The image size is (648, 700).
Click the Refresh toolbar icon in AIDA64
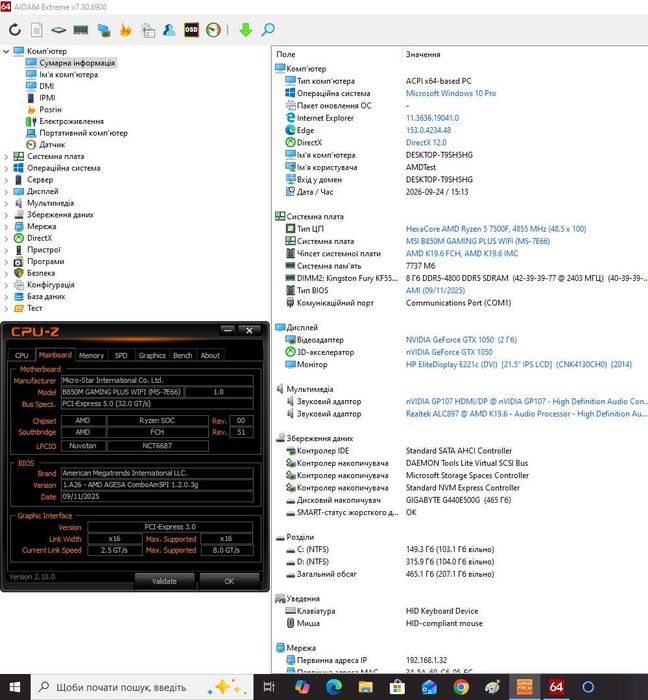[x=15, y=30]
